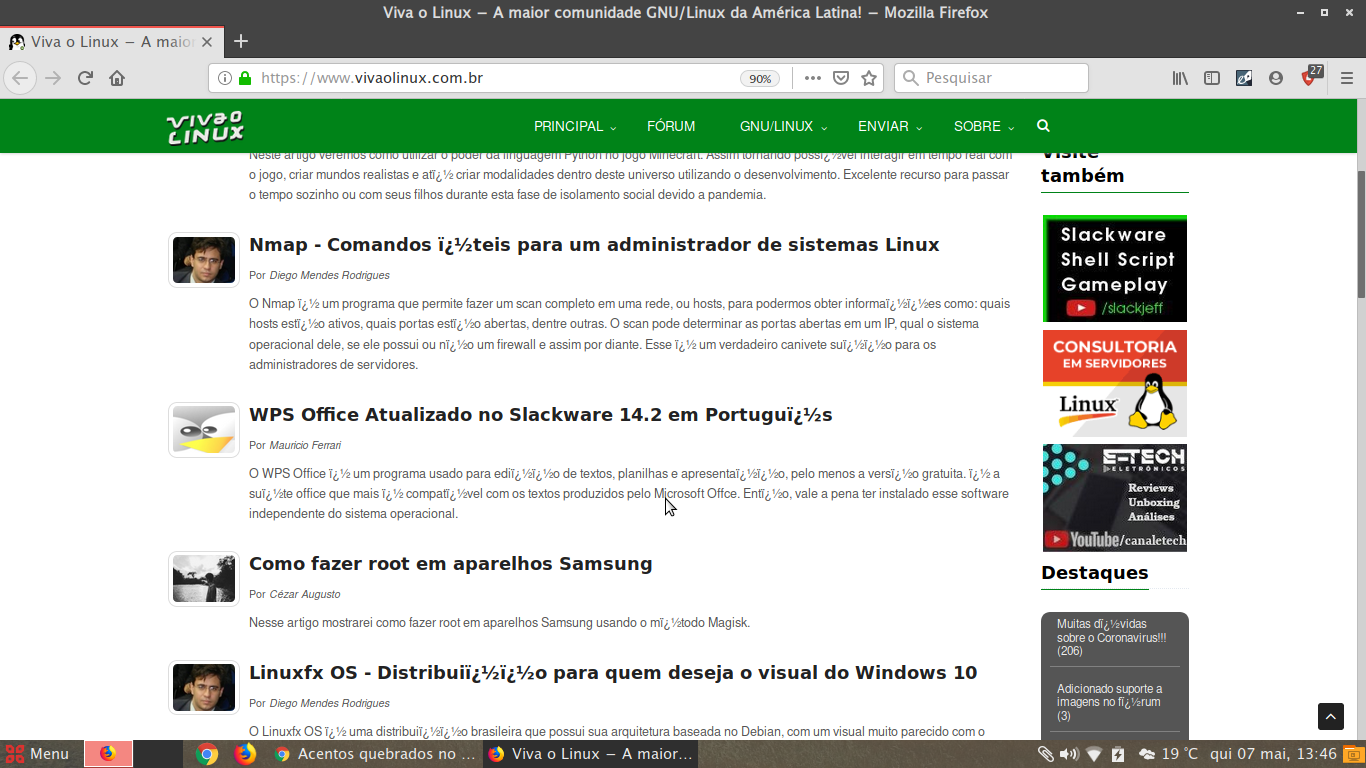This screenshot has width=1366, height=768.
Task: Open author Cézar Augusto profile link
Action: tap(305, 594)
